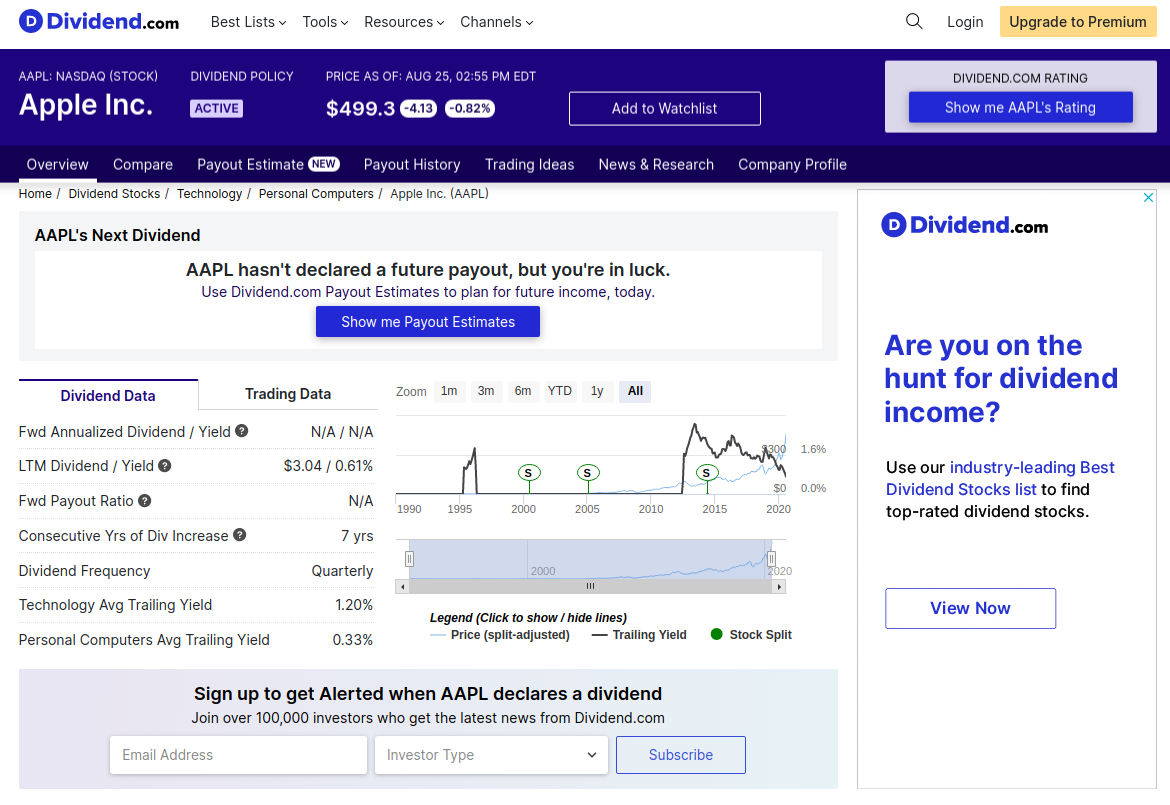The image size is (1170, 805).
Task: Open the News & Research tab
Action: 656,164
